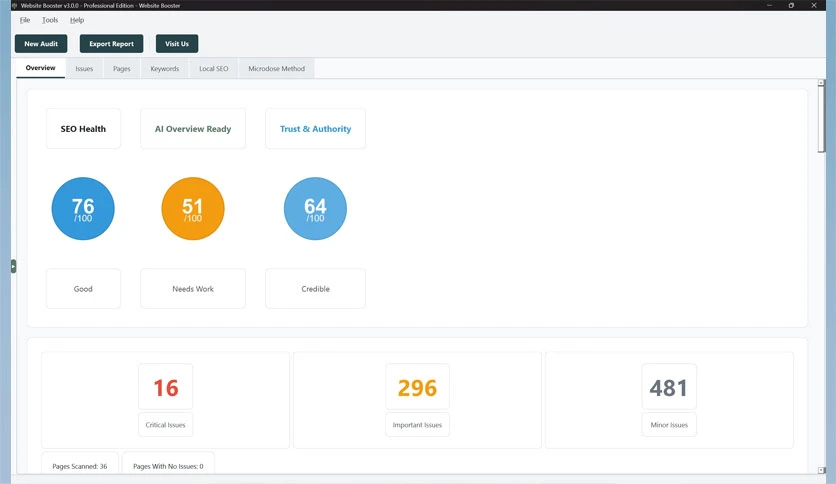The height and width of the screenshot is (484, 836).
Task: Open the Keywords tab
Action: 165,69
